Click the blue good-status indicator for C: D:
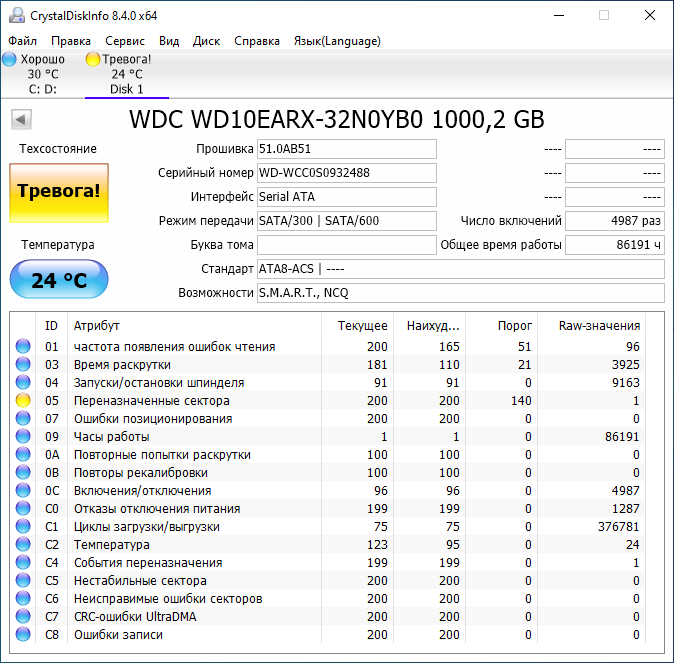 click(9, 59)
